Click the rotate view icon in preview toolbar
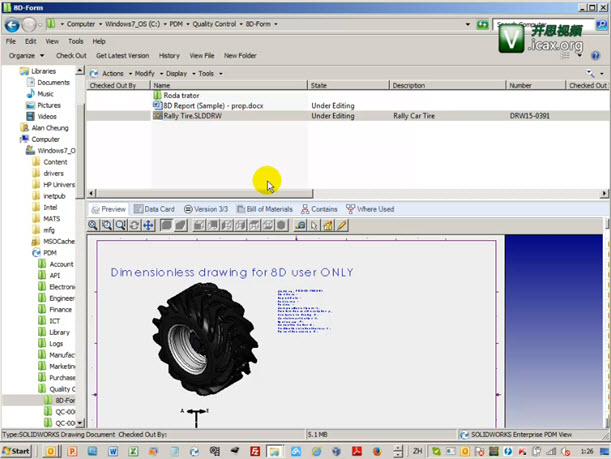This screenshot has height=459, width=611. click(x=135, y=226)
